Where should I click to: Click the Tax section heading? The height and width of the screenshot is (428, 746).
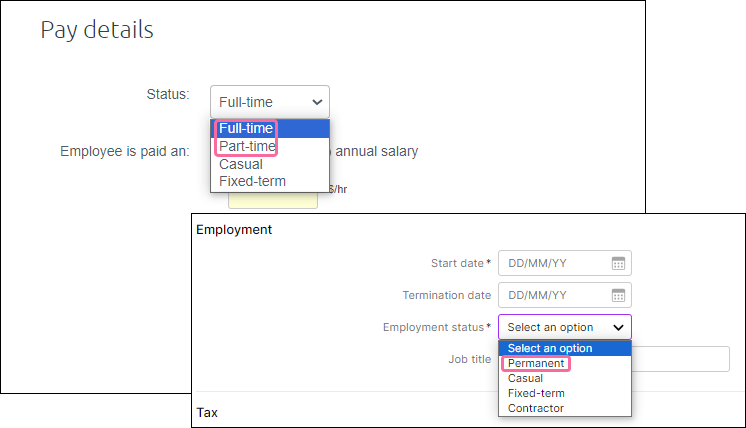coord(207,412)
